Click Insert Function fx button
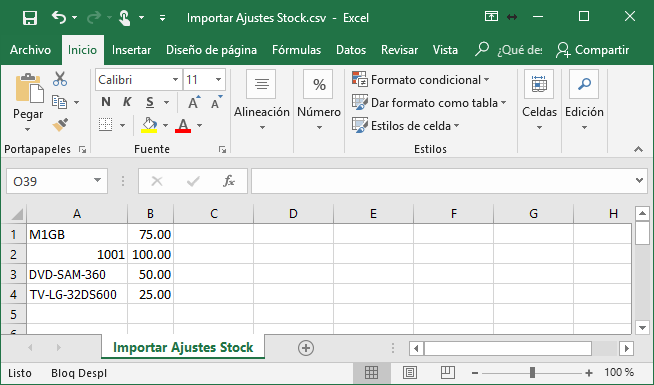654x385 pixels. pyautogui.click(x=229, y=181)
